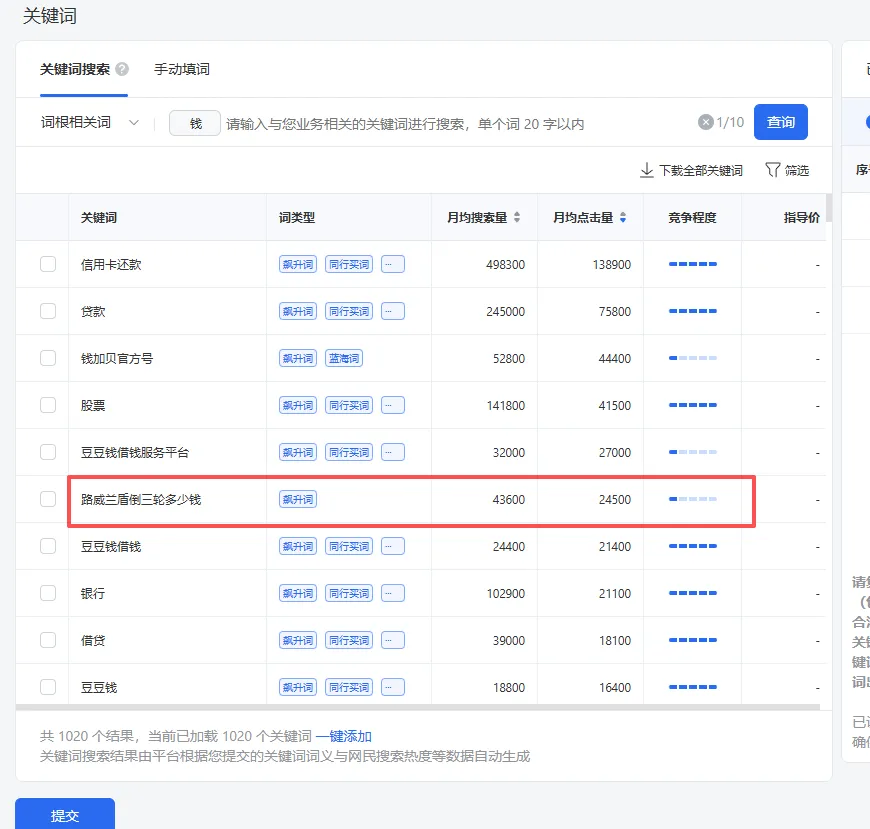Check the box for 豆豆钱借钱

point(48,546)
